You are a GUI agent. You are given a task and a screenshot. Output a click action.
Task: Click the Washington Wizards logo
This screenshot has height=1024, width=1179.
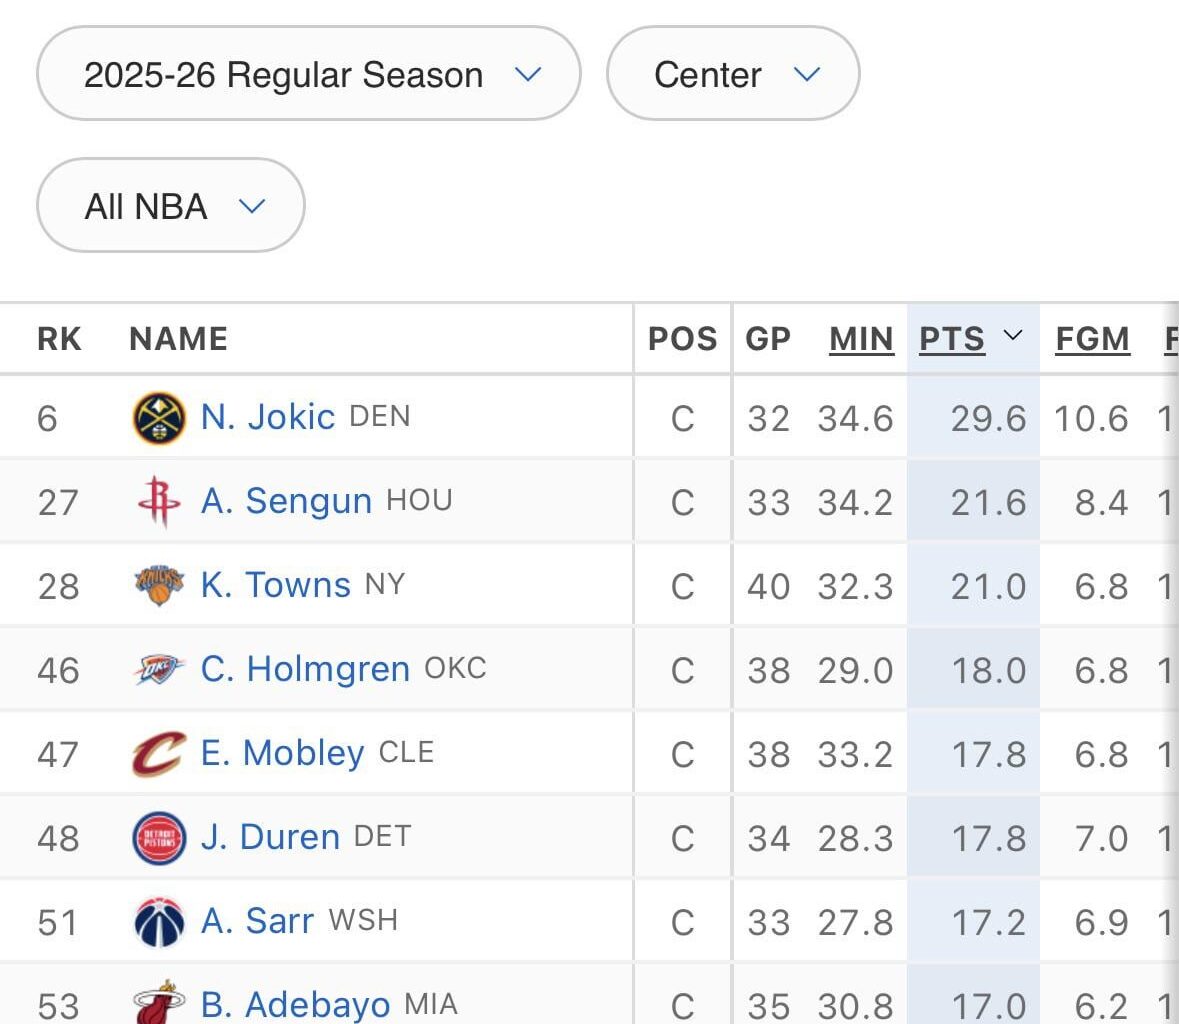pos(159,922)
